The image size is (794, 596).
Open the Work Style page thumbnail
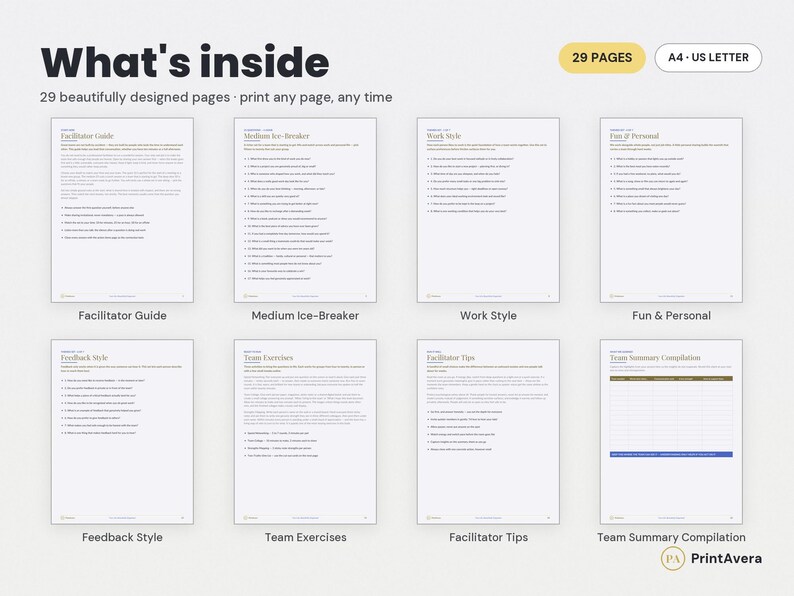point(488,210)
